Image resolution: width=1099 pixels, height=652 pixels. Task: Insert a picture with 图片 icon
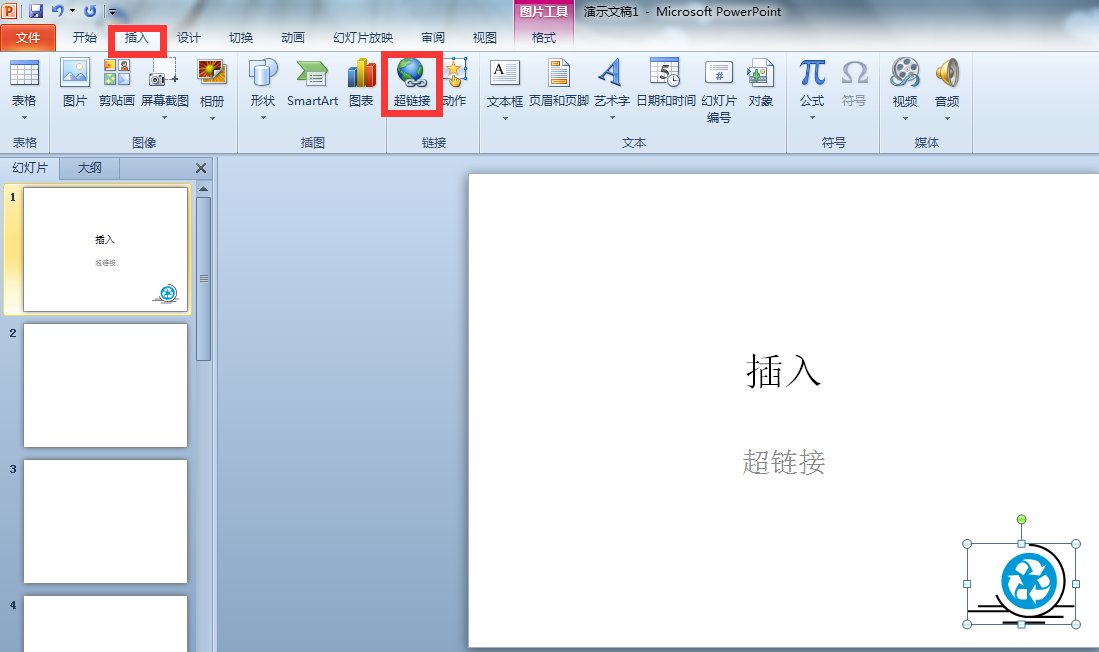point(75,73)
